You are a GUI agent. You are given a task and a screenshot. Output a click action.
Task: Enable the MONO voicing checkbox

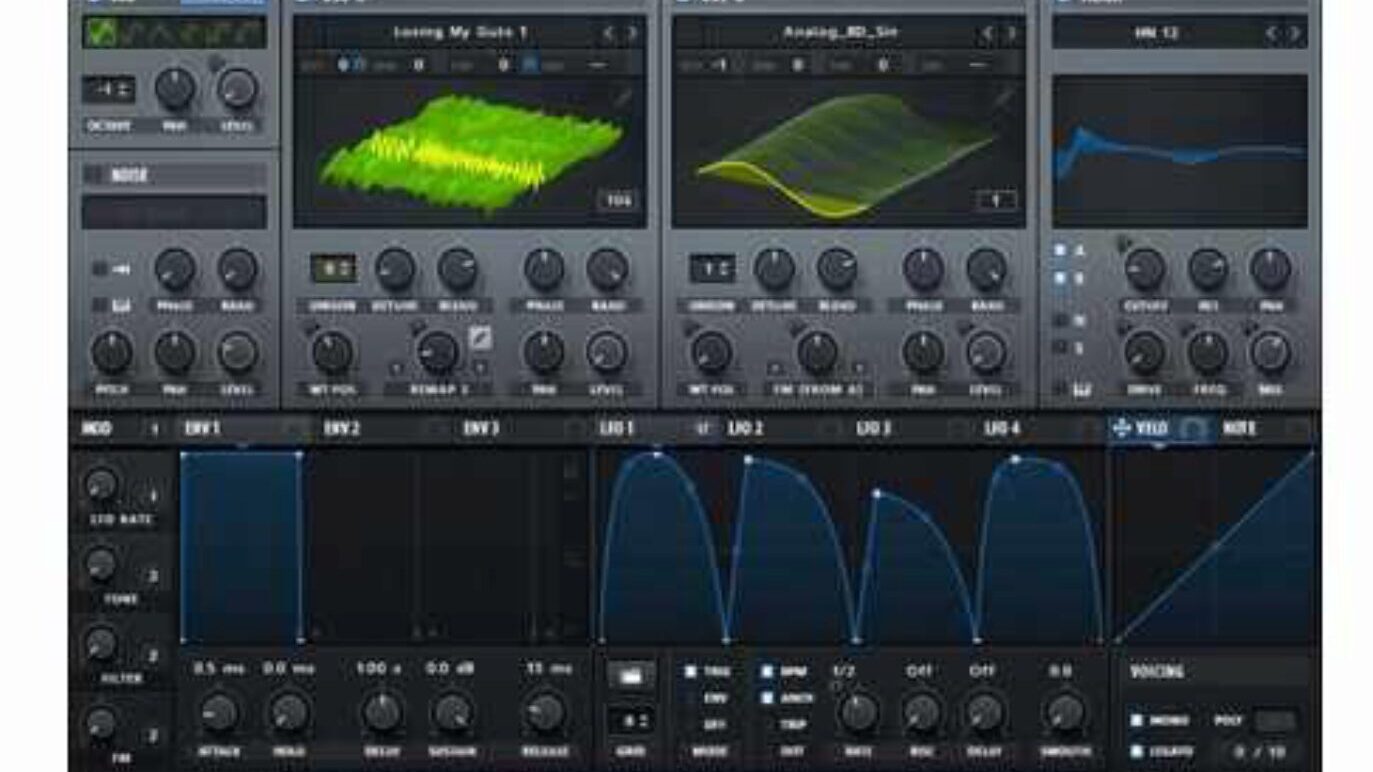click(1137, 720)
